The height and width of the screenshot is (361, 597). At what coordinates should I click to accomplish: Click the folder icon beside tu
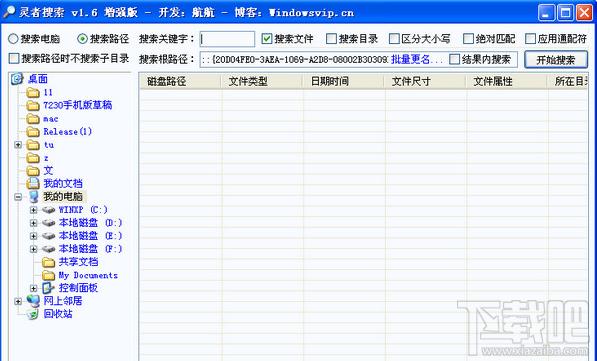[33, 145]
